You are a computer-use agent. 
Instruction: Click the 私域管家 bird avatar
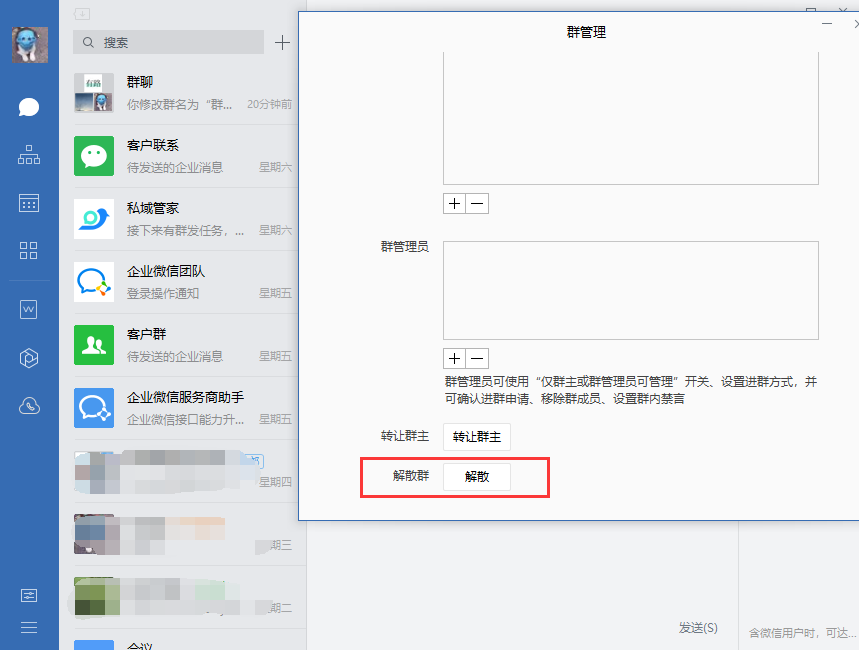click(94, 219)
